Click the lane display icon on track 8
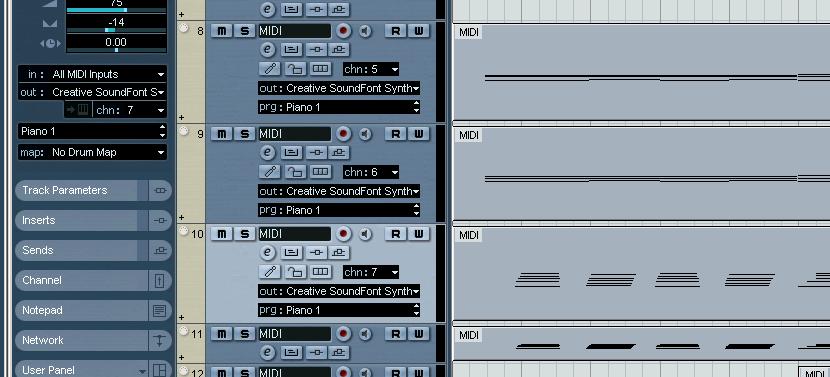830x377 pixels. 320,69
